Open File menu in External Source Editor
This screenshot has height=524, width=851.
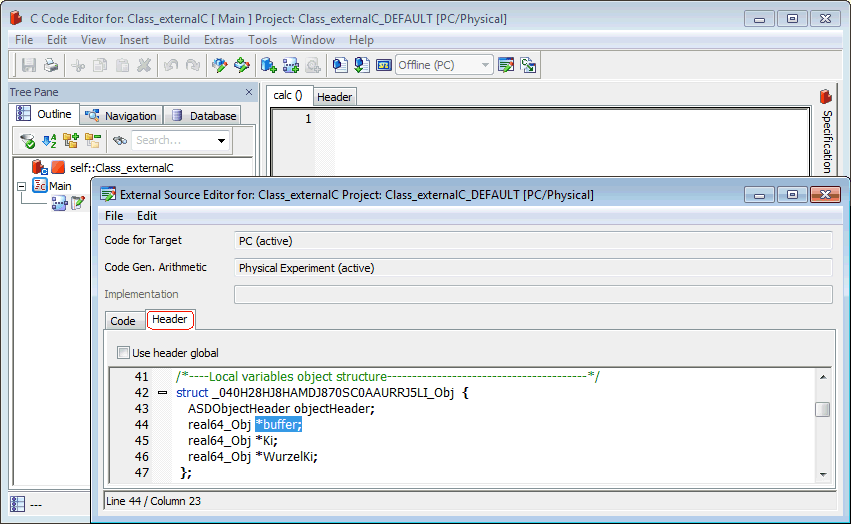[114, 216]
